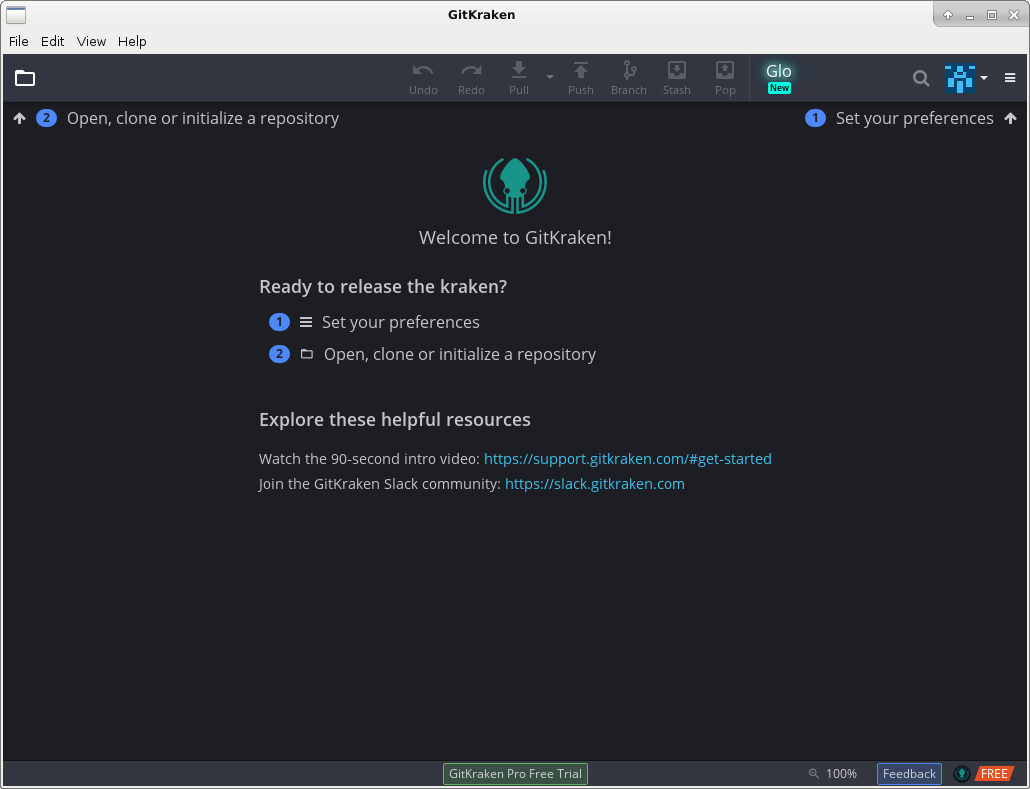Select 'Set your preferences' in welcome list
Image resolution: width=1030 pixels, height=789 pixels.
coord(401,322)
